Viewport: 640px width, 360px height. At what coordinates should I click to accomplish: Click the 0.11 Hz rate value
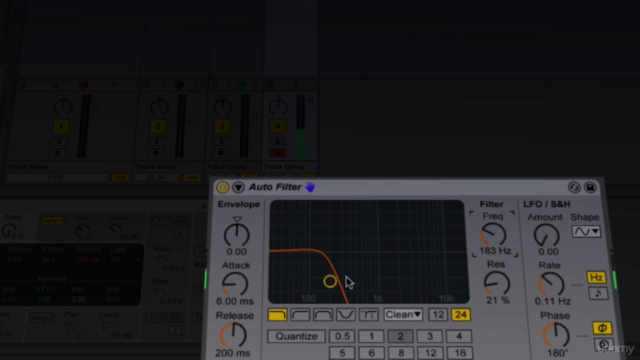pyautogui.click(x=553, y=301)
